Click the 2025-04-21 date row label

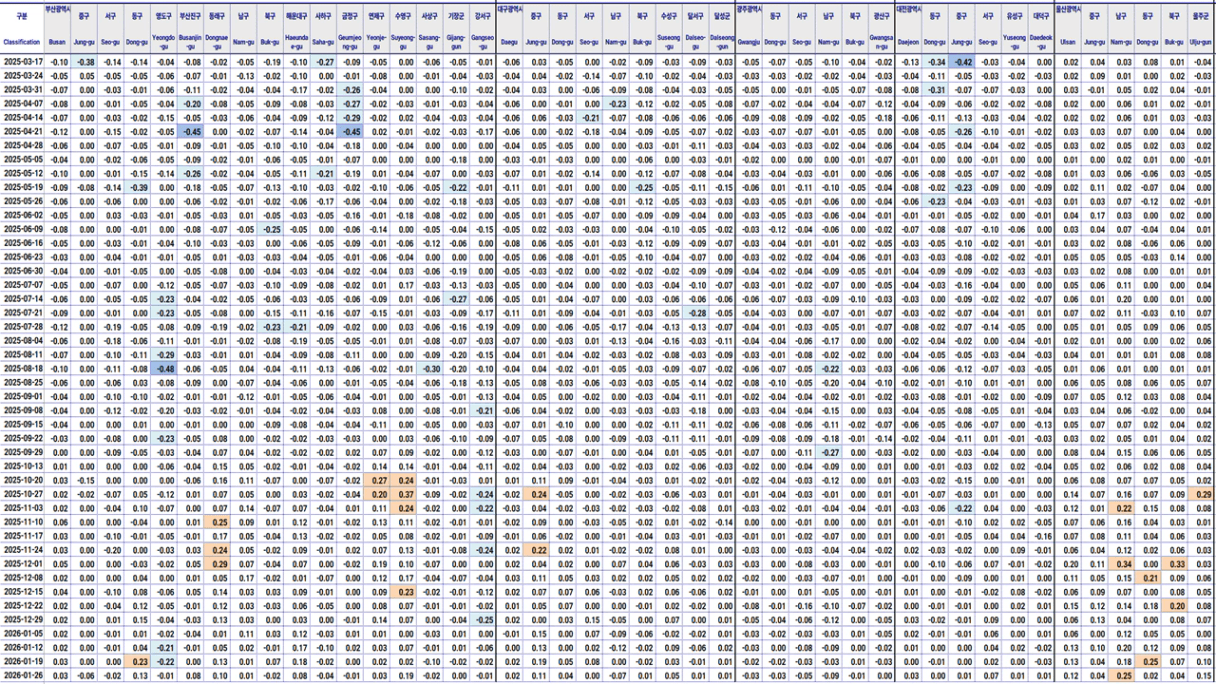pyautogui.click(x=22, y=132)
